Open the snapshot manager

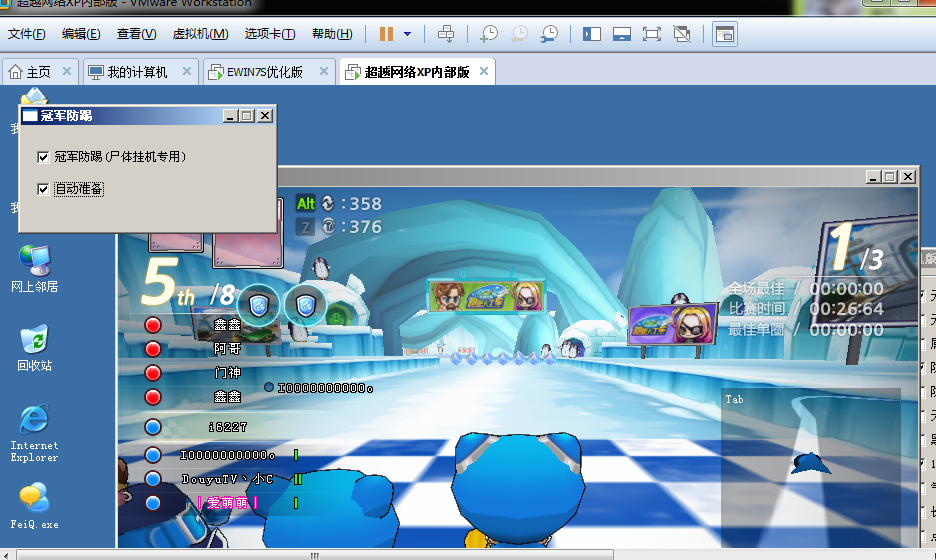tap(549, 34)
